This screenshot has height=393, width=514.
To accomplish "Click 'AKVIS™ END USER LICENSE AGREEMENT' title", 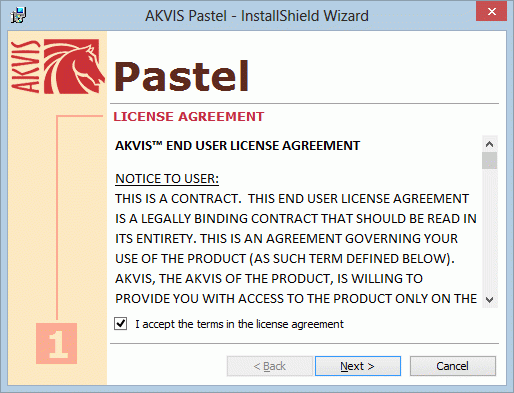I will 237,146.
